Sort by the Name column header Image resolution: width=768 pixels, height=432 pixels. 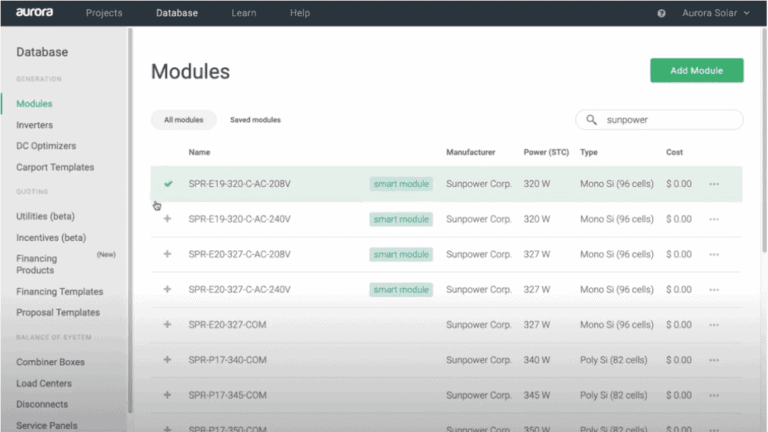click(x=199, y=152)
